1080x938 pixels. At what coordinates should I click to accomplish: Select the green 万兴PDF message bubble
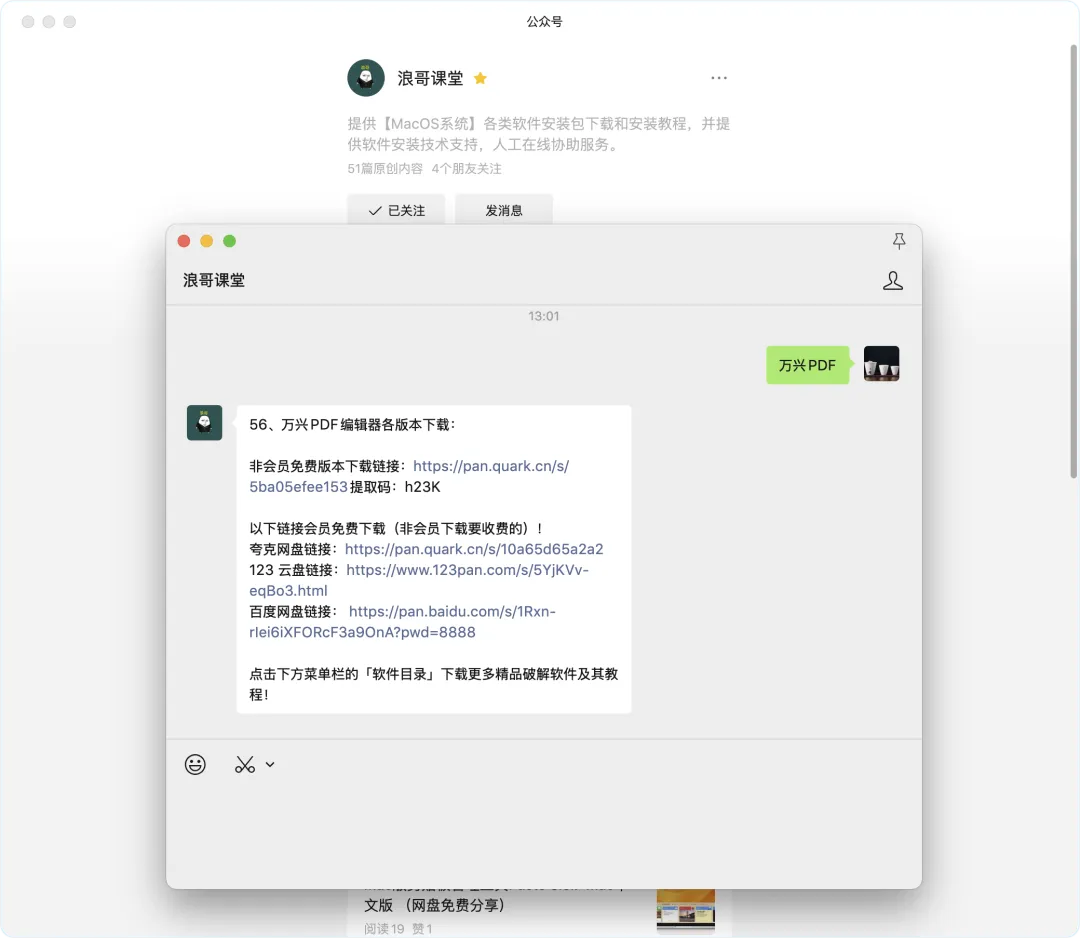click(x=807, y=365)
